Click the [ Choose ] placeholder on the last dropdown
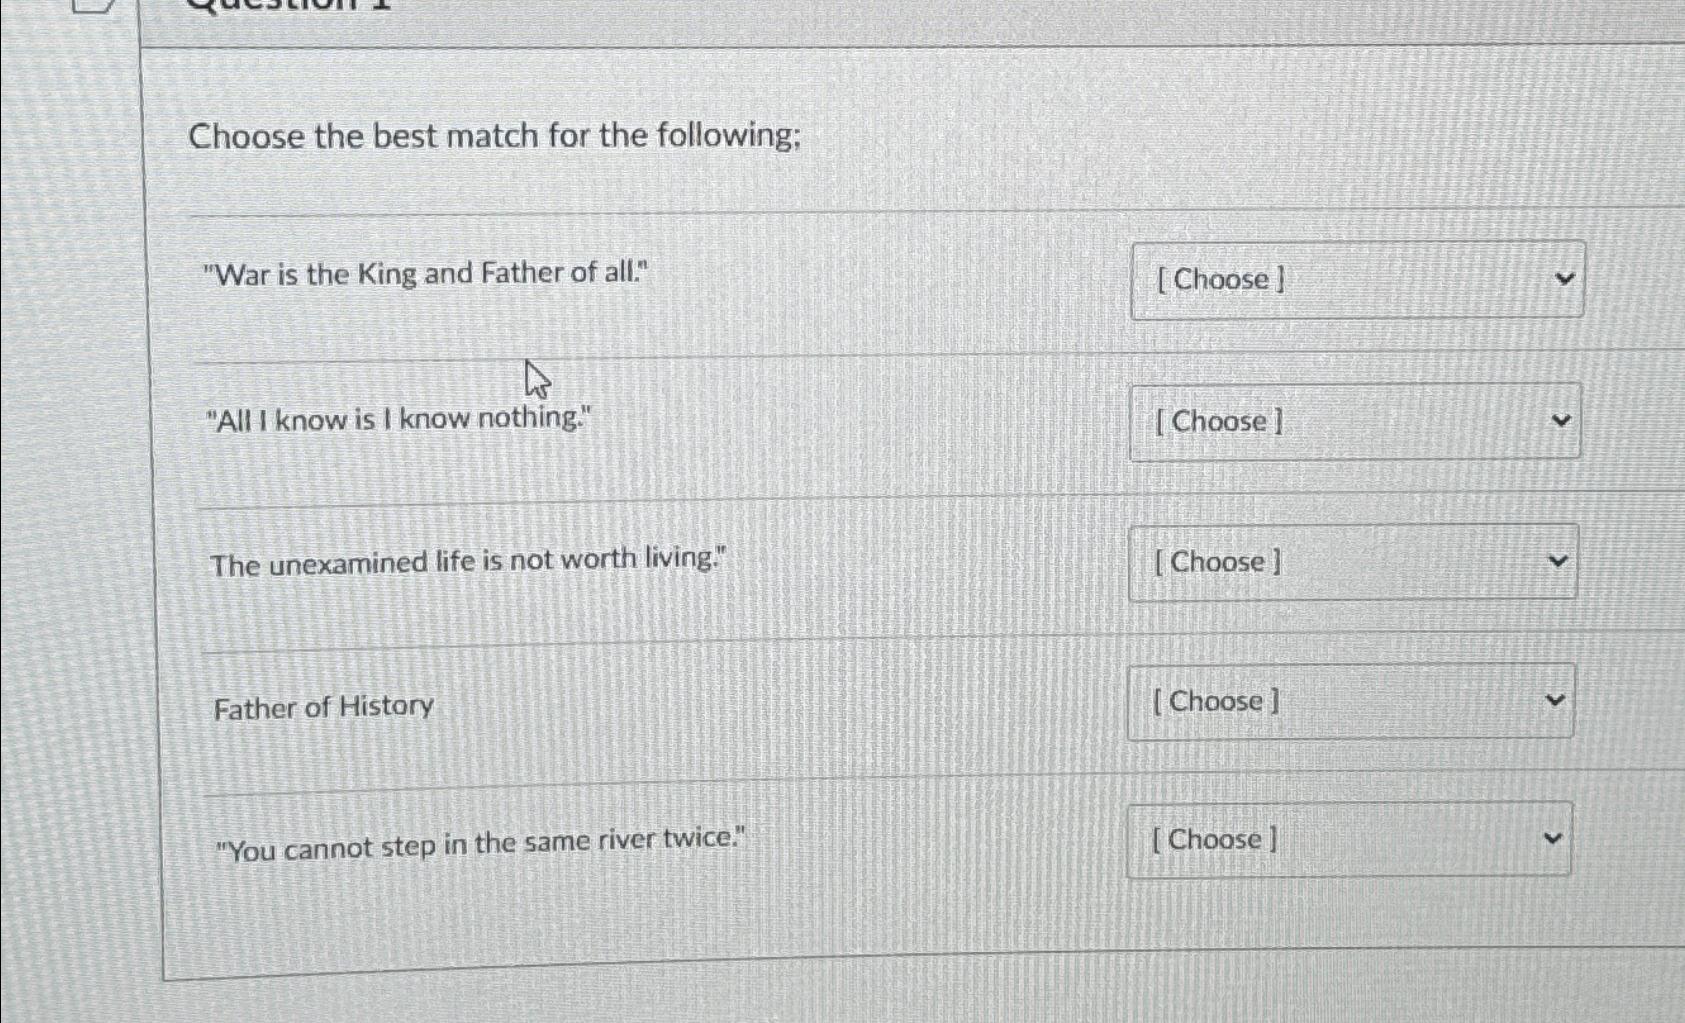The height and width of the screenshot is (1023, 1685). pyautogui.click(x=1215, y=840)
